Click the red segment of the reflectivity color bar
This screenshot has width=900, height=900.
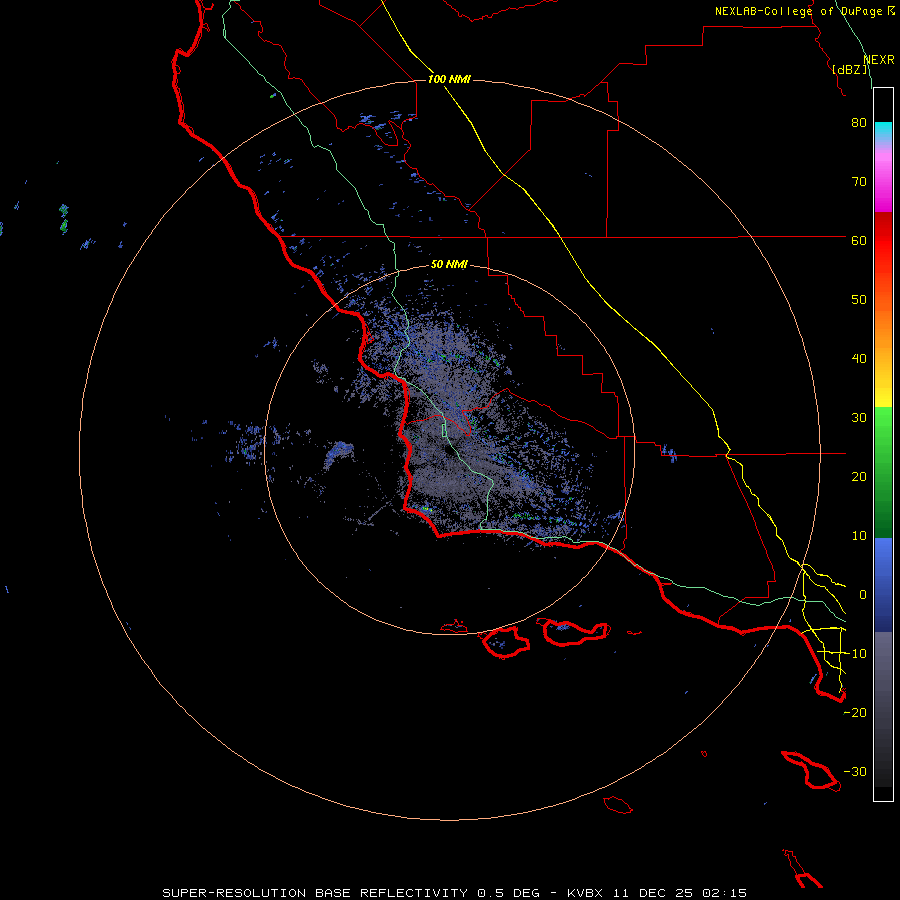click(x=883, y=241)
